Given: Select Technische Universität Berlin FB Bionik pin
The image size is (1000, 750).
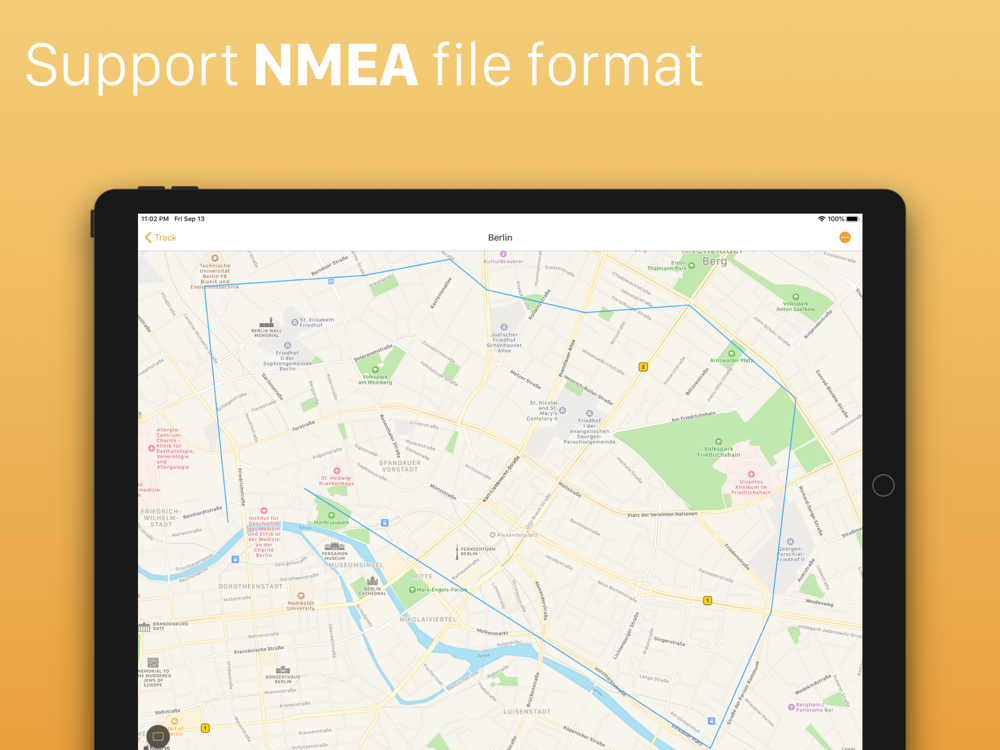Looking at the screenshot, I should click(x=215, y=258).
